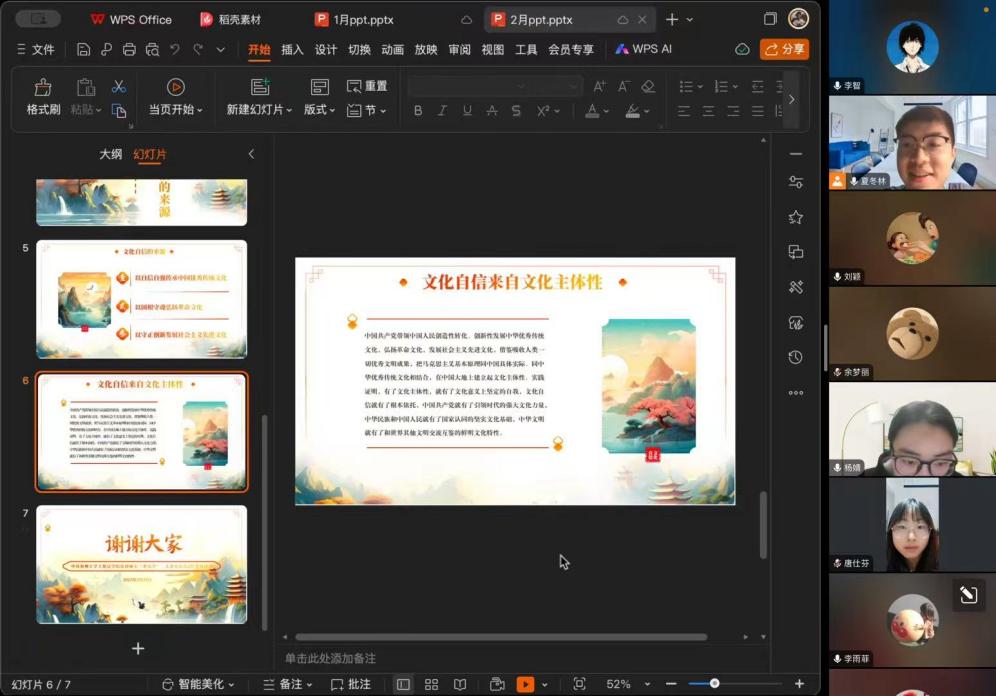The image size is (996, 696).
Task: Click the save icon in quick access toolbar
Action: pyautogui.click(x=83, y=49)
